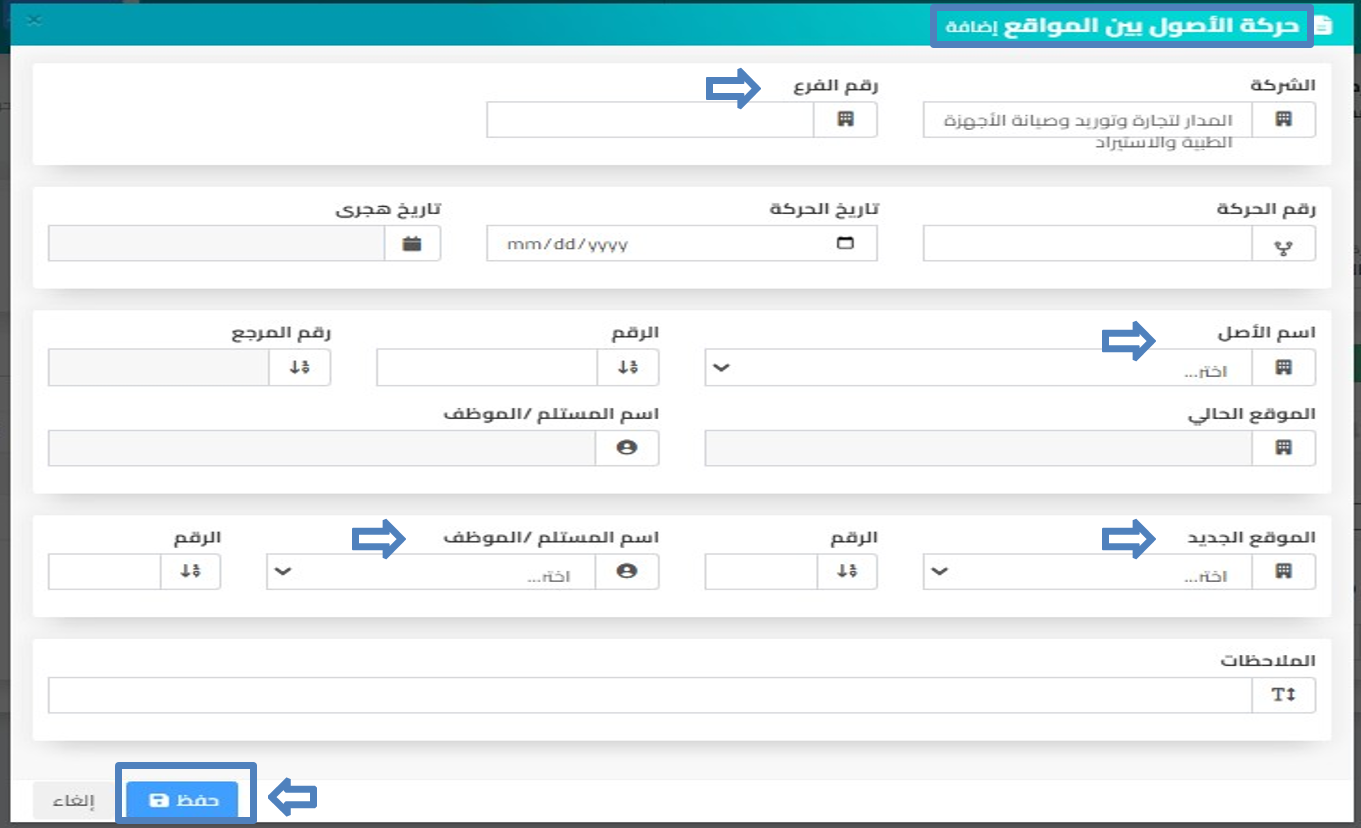Screen dimensions: 1361x828
Task: Focus the رقم الحركة input field
Action: [x=1088, y=243]
